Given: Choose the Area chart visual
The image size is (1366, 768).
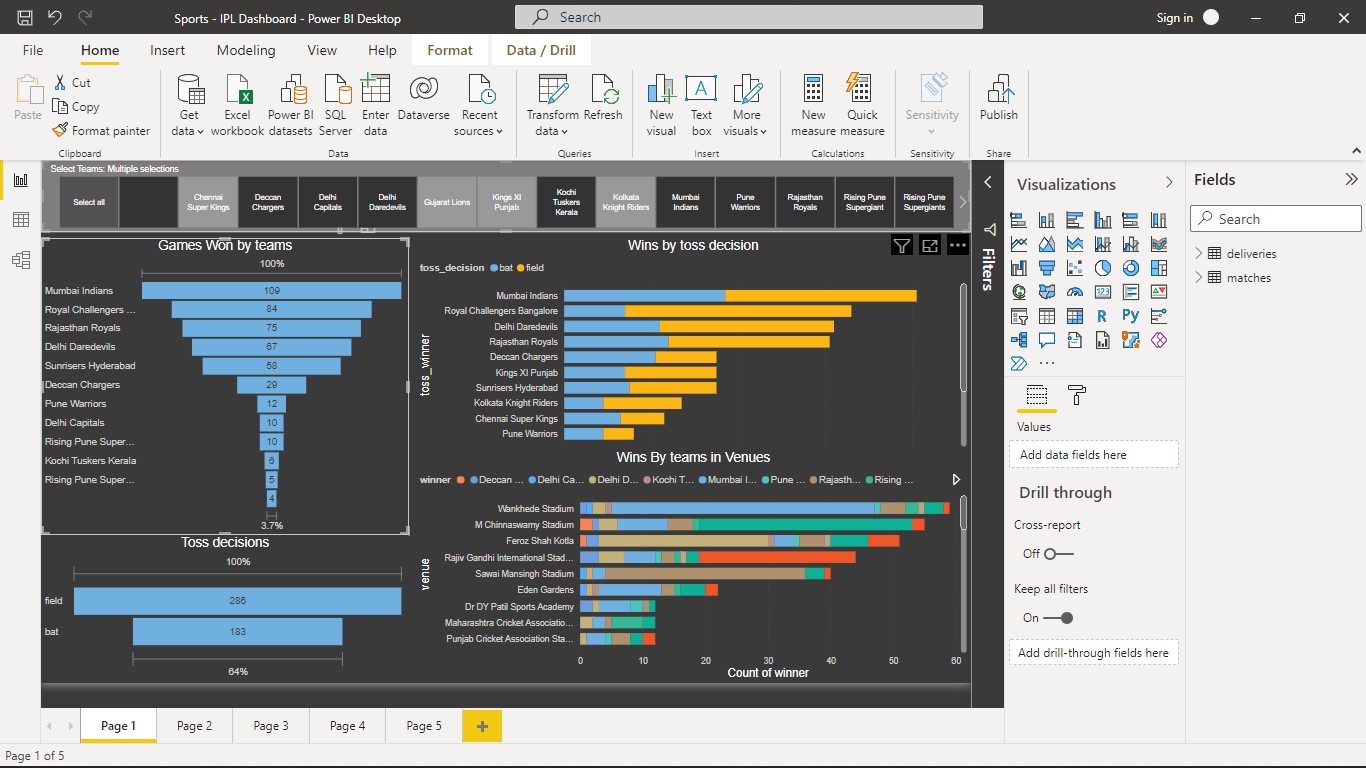Looking at the screenshot, I should tap(1047, 244).
